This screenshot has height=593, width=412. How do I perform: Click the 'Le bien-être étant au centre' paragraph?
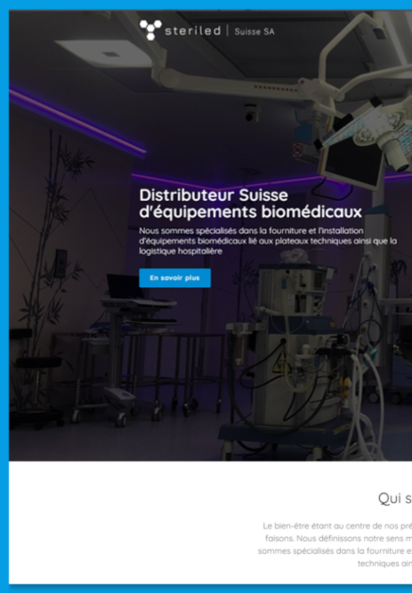click(337, 526)
